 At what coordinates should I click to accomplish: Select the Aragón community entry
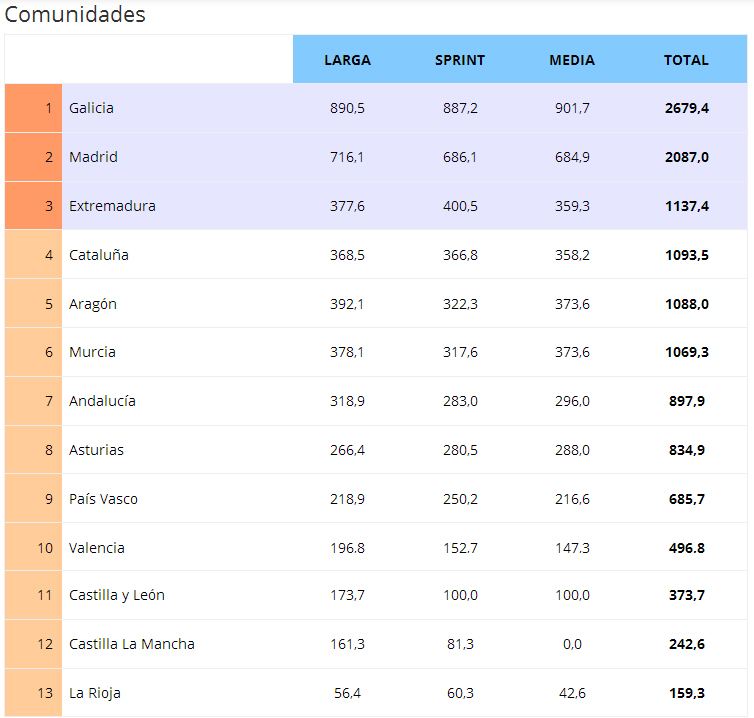coord(93,304)
